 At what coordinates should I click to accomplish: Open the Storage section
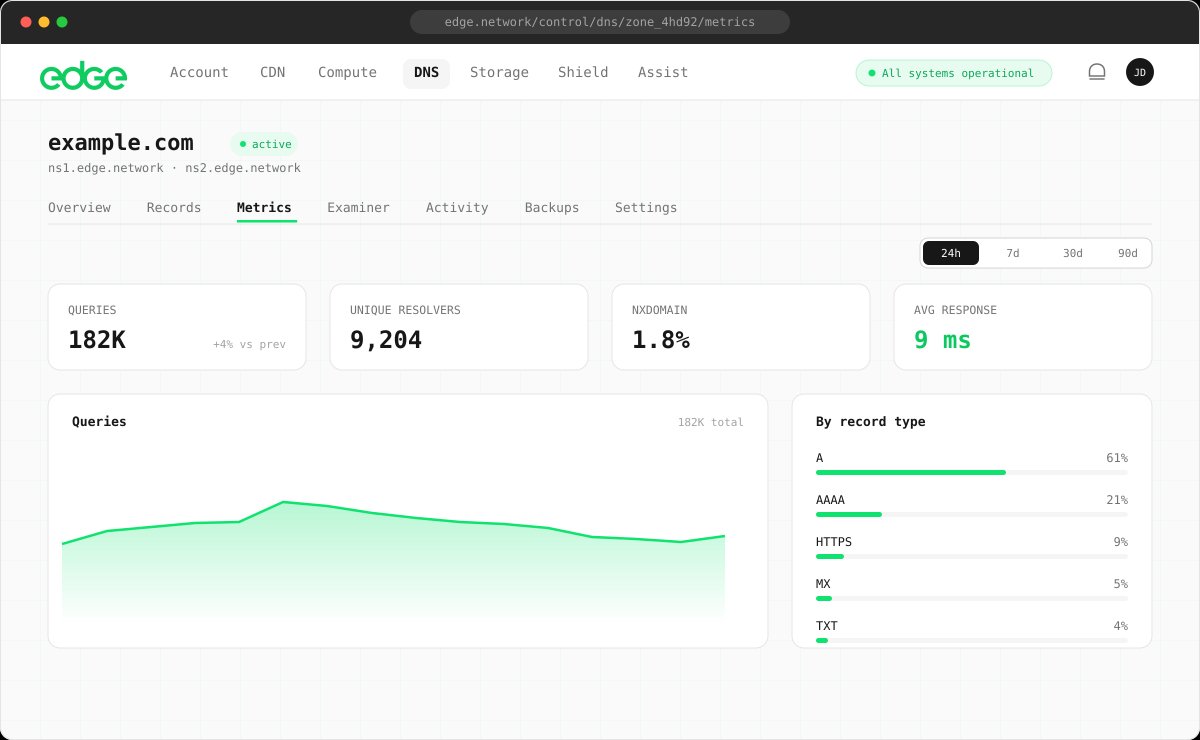[499, 73]
